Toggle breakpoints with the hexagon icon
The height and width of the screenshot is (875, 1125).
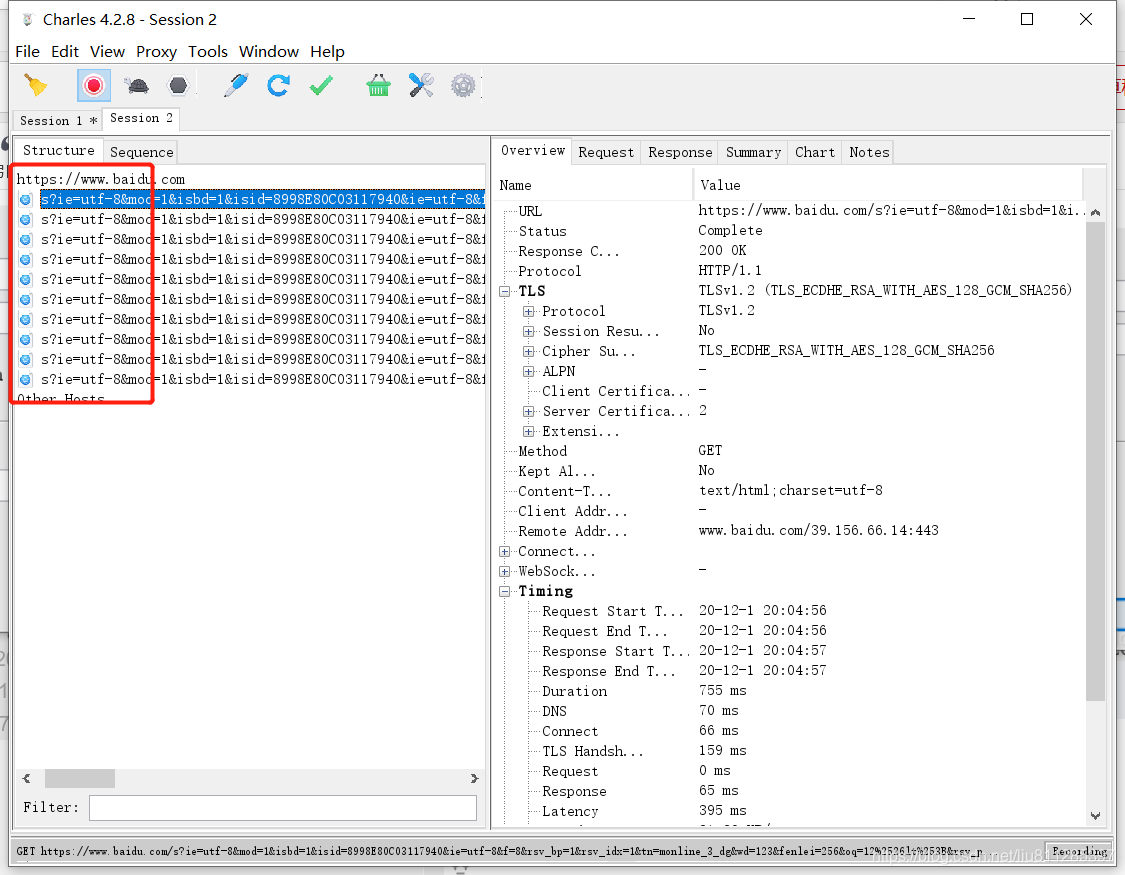click(x=178, y=85)
